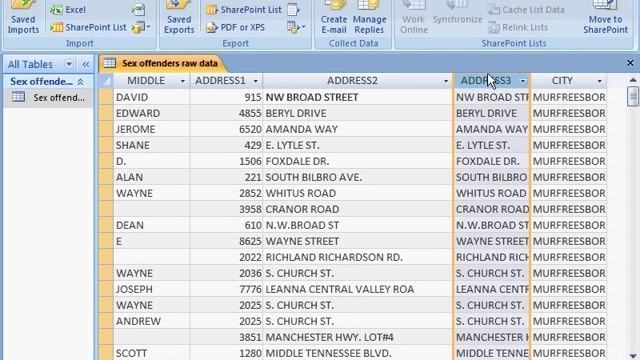
Task: Click Move to SharePoint
Action: [x=605, y=18]
